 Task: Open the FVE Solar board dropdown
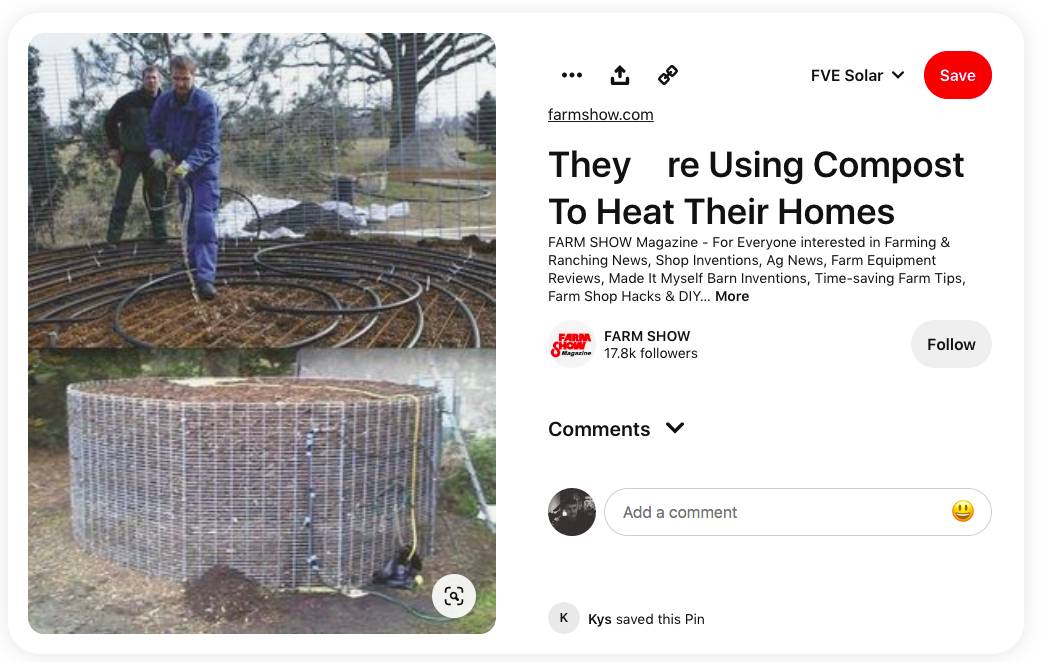(857, 75)
